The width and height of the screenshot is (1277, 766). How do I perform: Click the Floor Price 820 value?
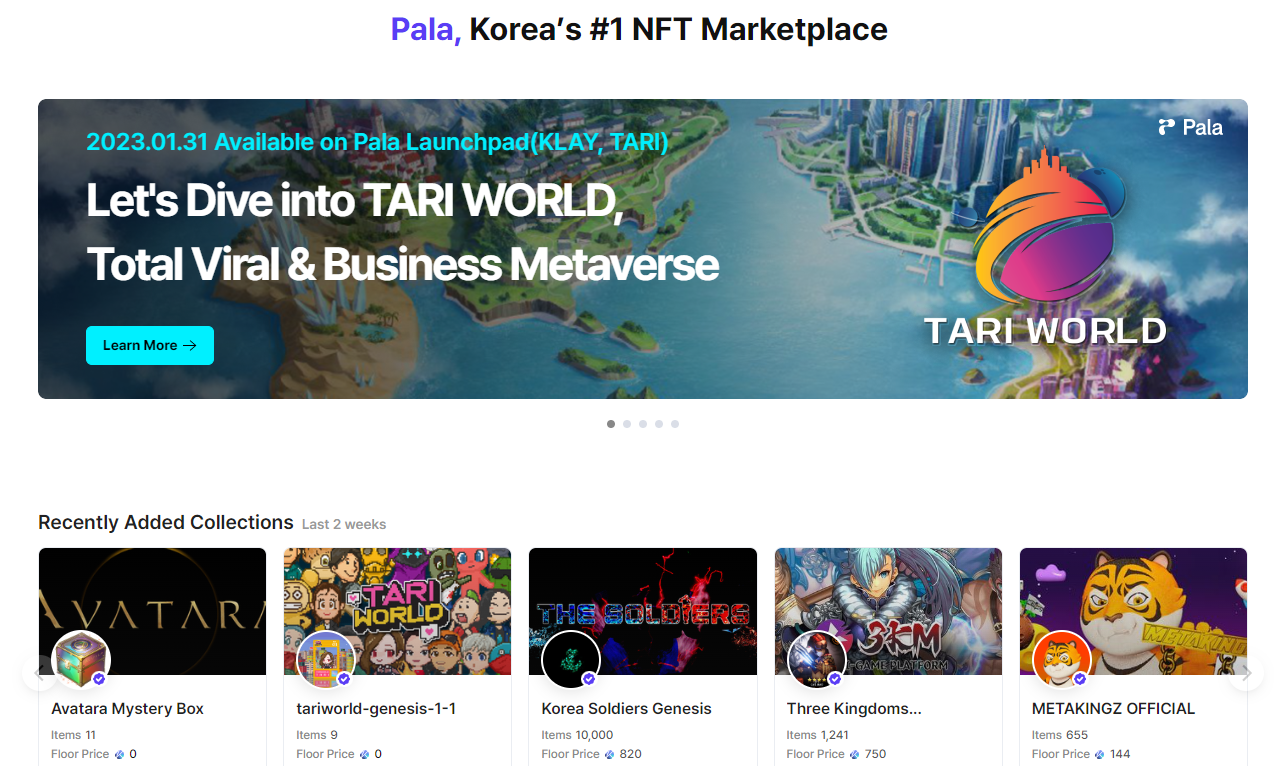(630, 754)
